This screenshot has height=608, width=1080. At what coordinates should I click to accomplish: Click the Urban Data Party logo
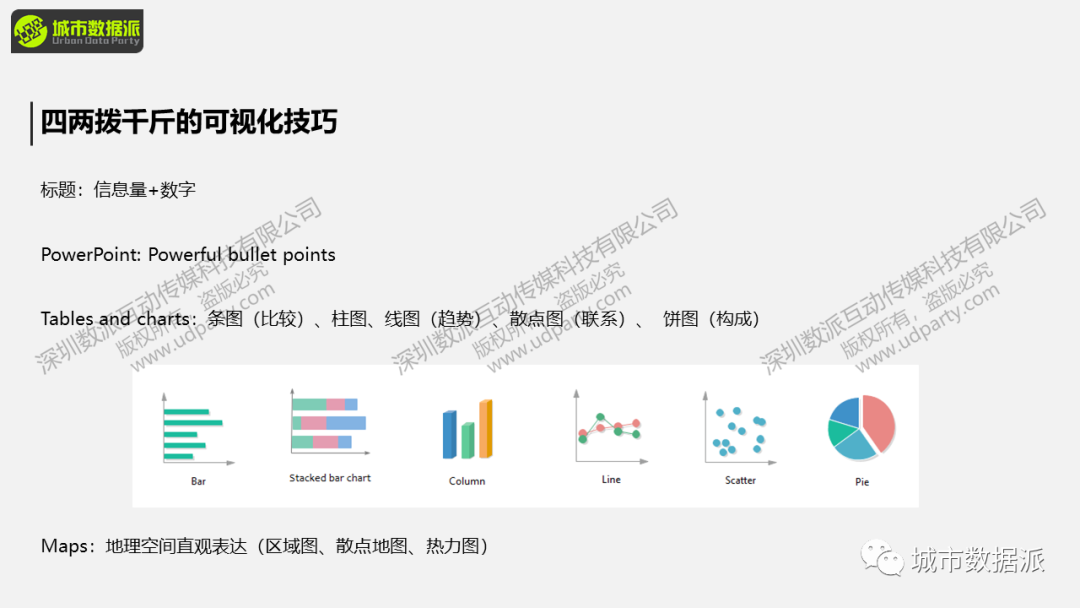click(77, 31)
